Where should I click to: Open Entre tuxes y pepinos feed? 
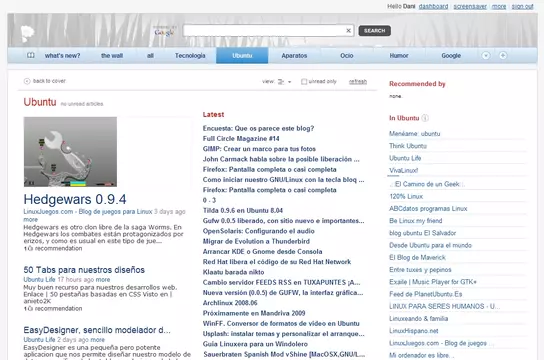(x=420, y=269)
